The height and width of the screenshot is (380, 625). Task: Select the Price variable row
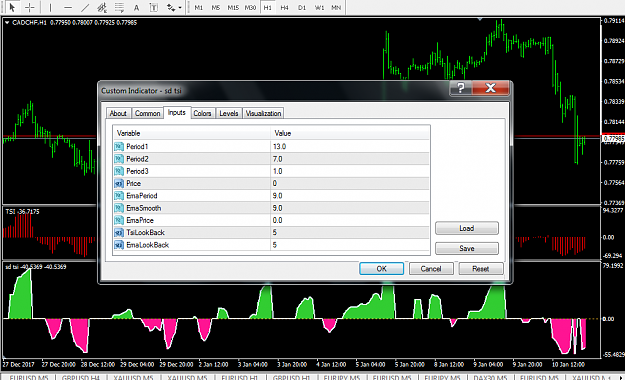click(x=271, y=183)
